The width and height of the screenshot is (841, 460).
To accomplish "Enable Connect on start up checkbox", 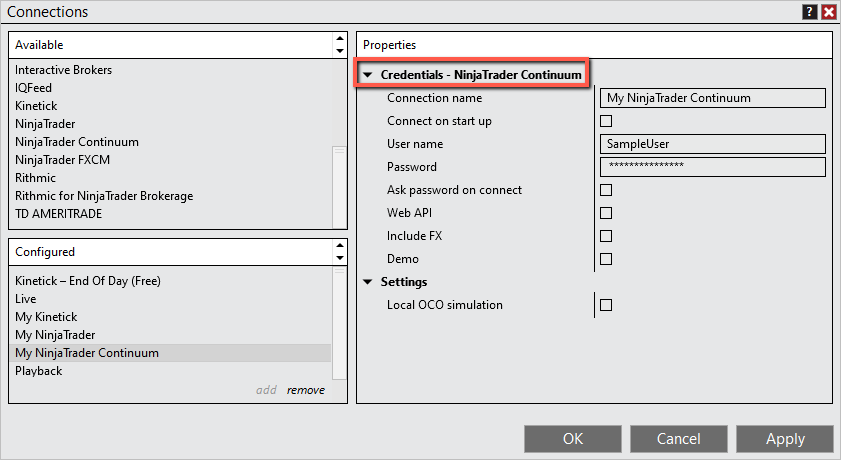I will tap(606, 121).
